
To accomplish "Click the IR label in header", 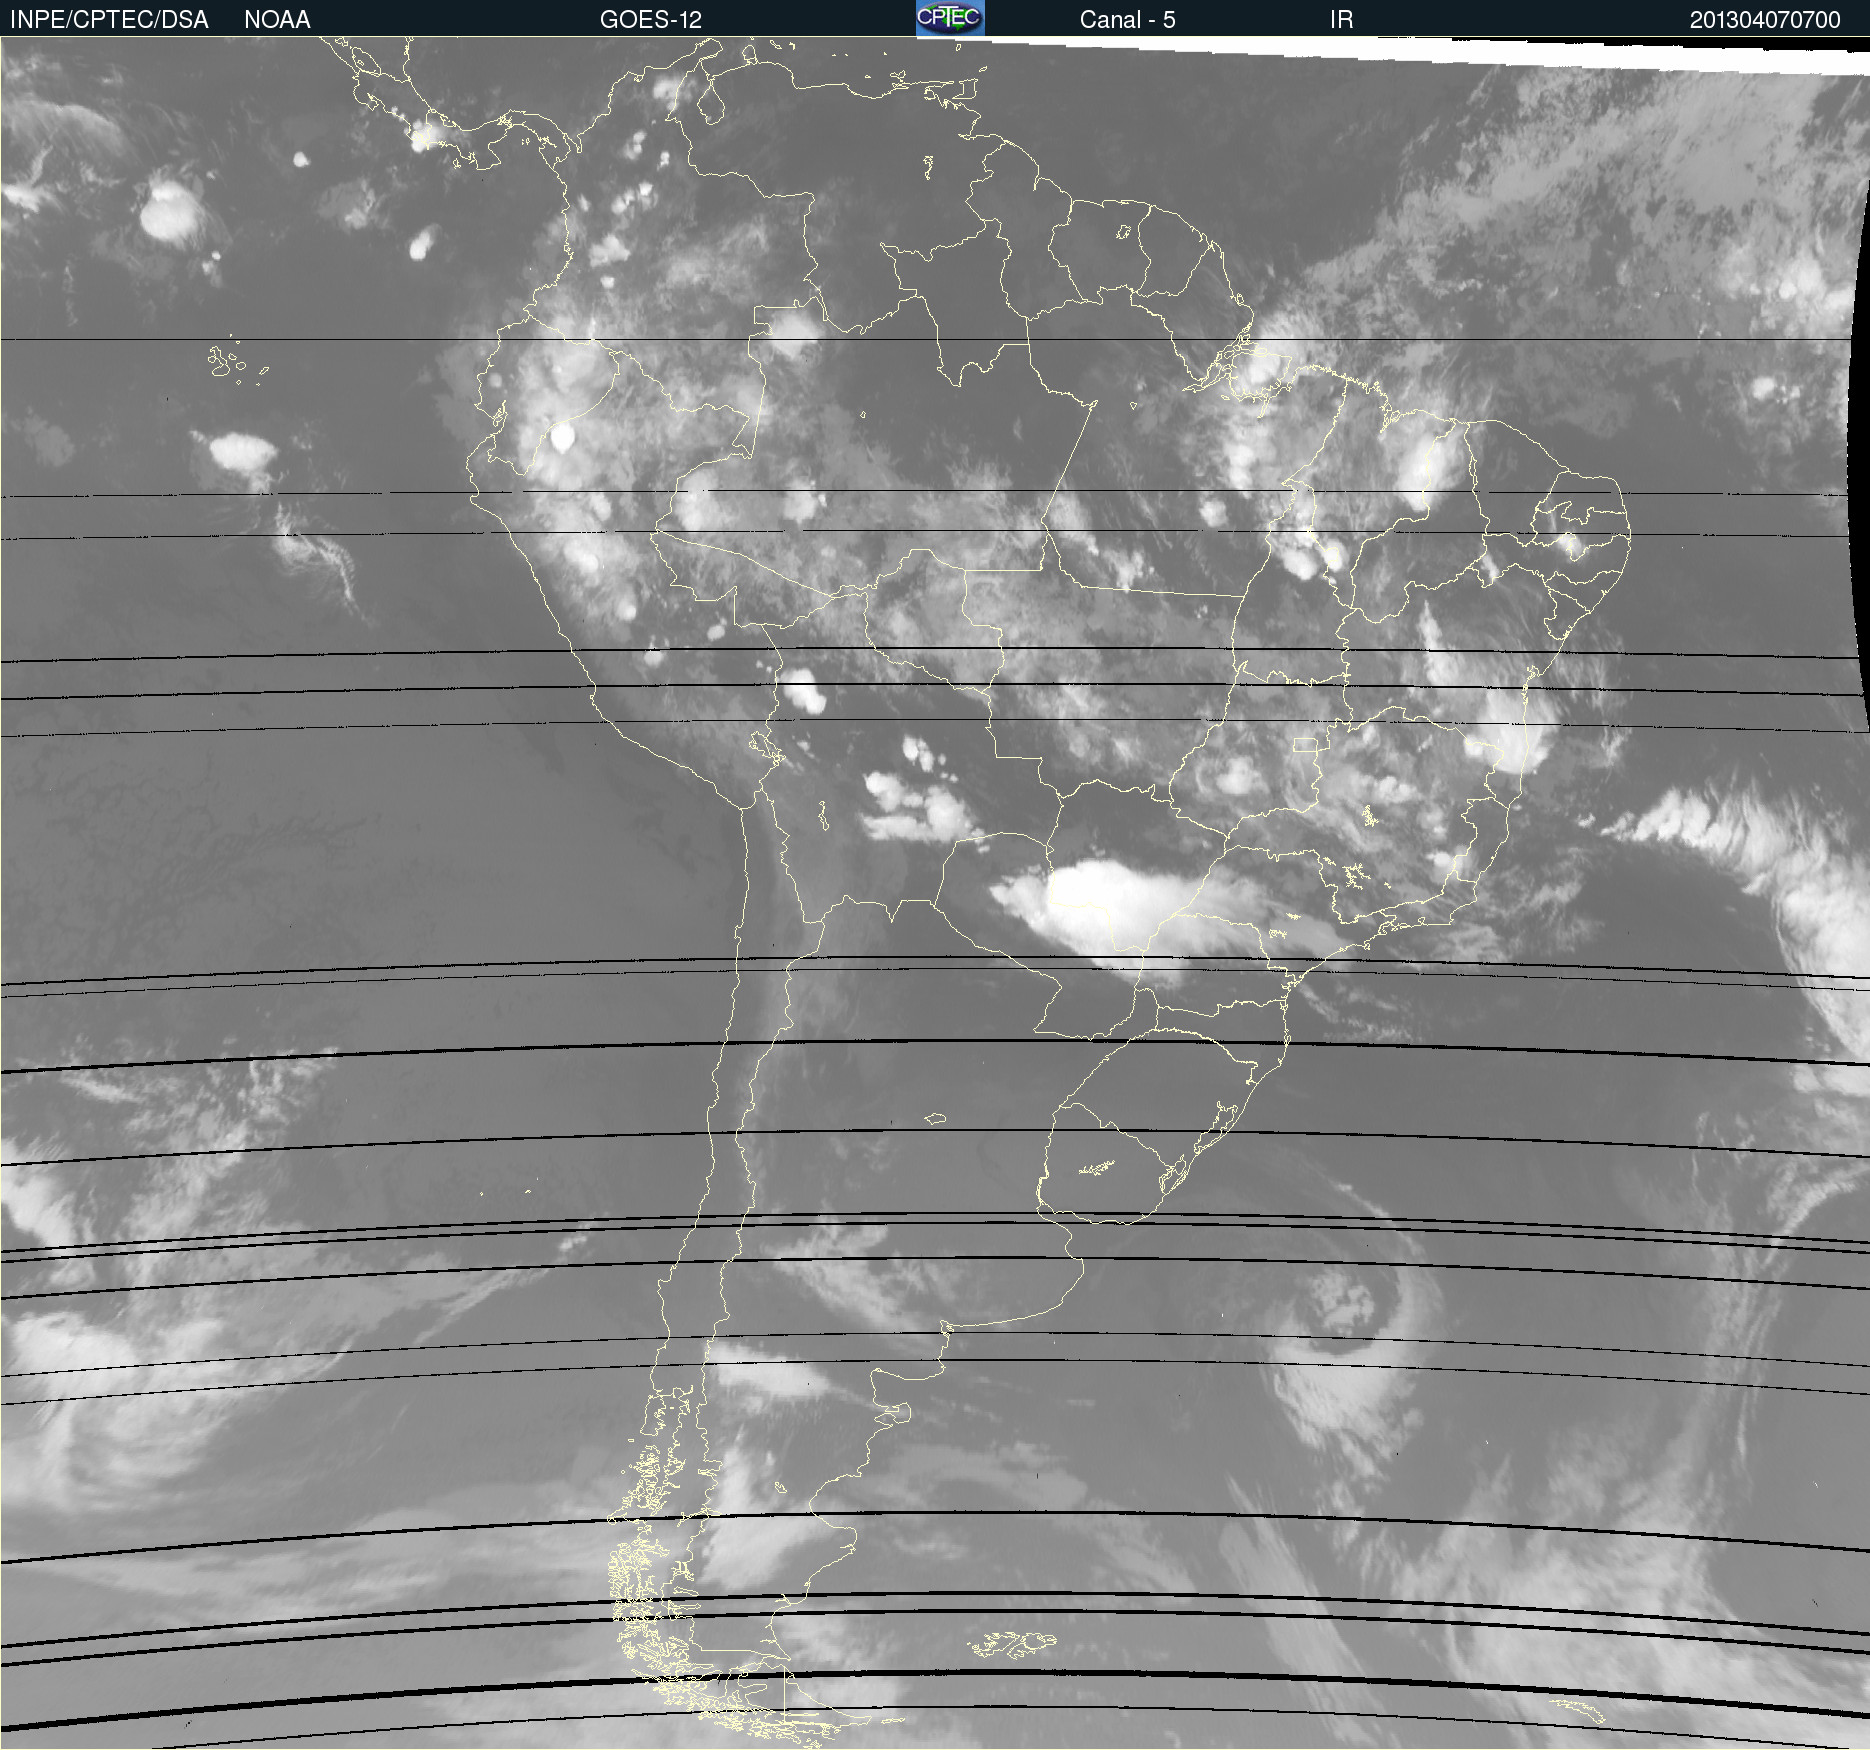I will [1342, 20].
